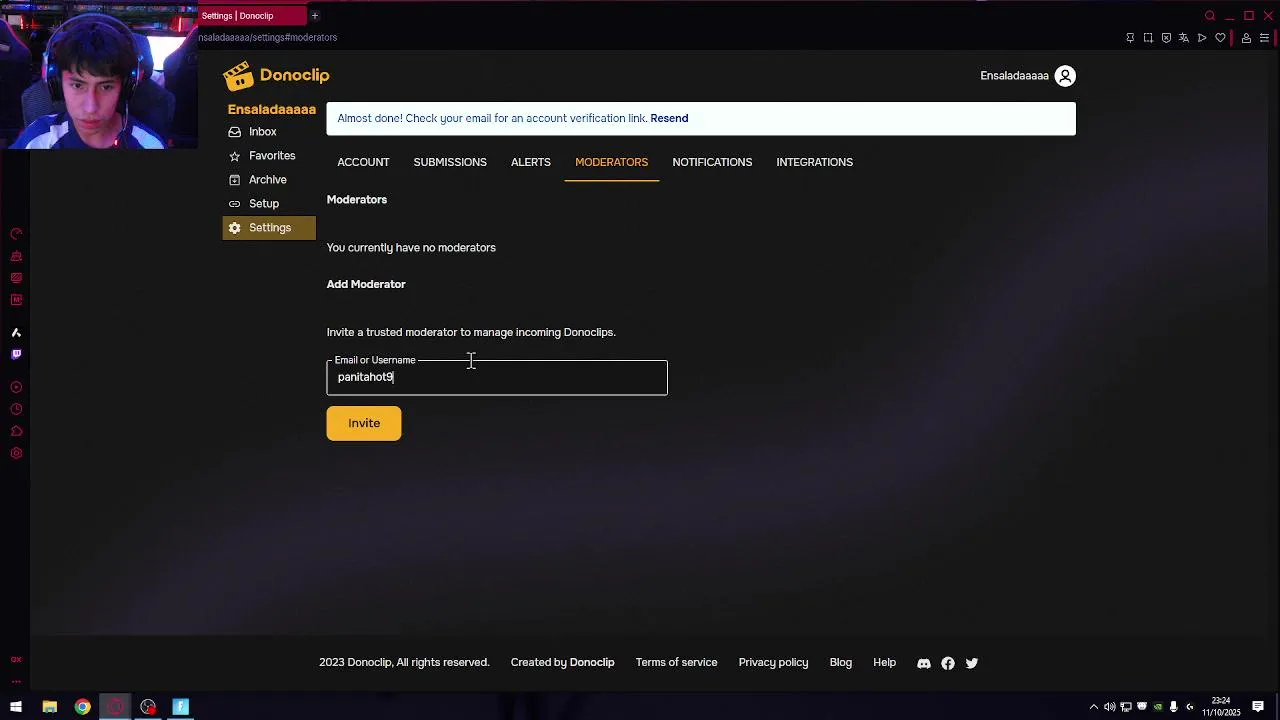Open the browser sidebar settings gear
The height and width of the screenshot is (720, 1280).
point(16,453)
